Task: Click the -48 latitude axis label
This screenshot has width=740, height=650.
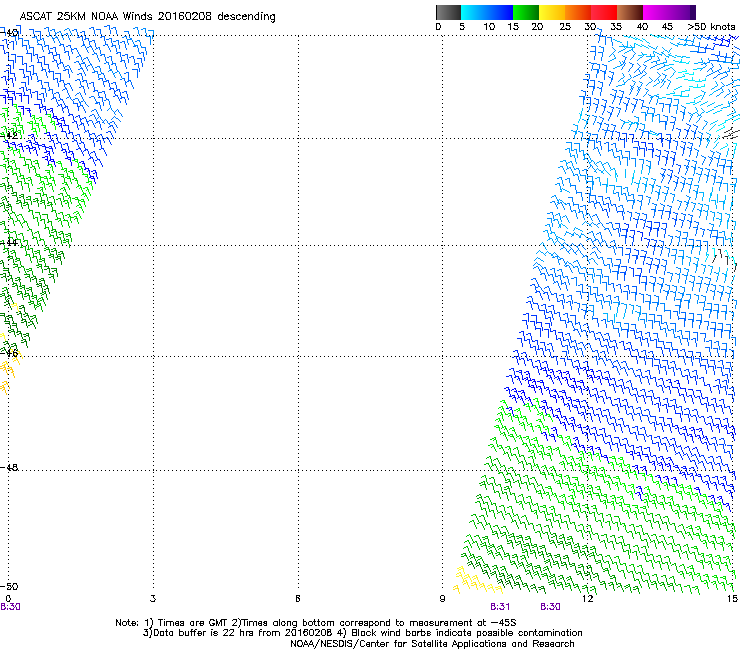Action: pyautogui.click(x=9, y=467)
